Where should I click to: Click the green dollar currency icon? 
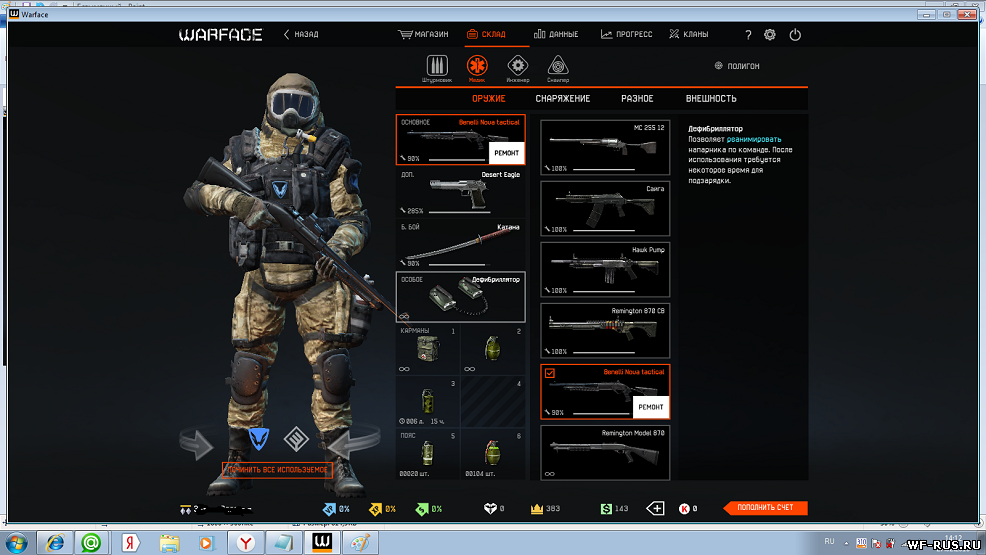(606, 508)
